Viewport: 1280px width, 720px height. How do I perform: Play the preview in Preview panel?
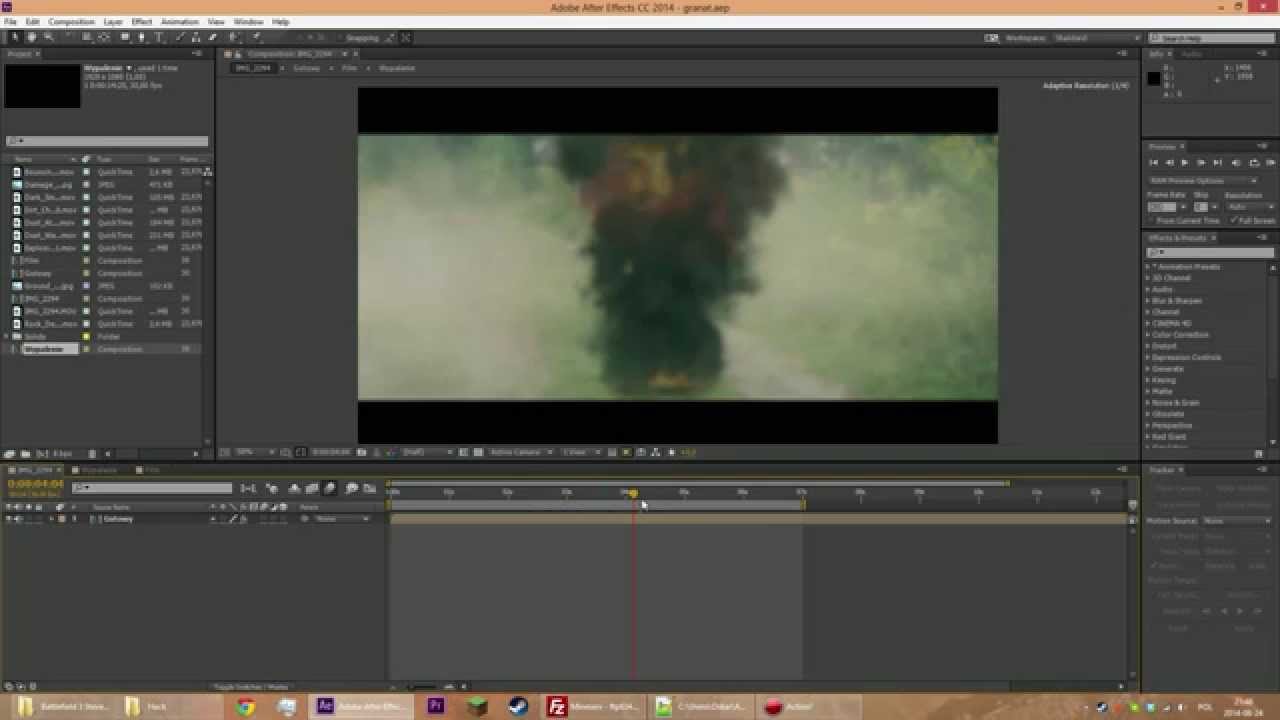(1185, 163)
